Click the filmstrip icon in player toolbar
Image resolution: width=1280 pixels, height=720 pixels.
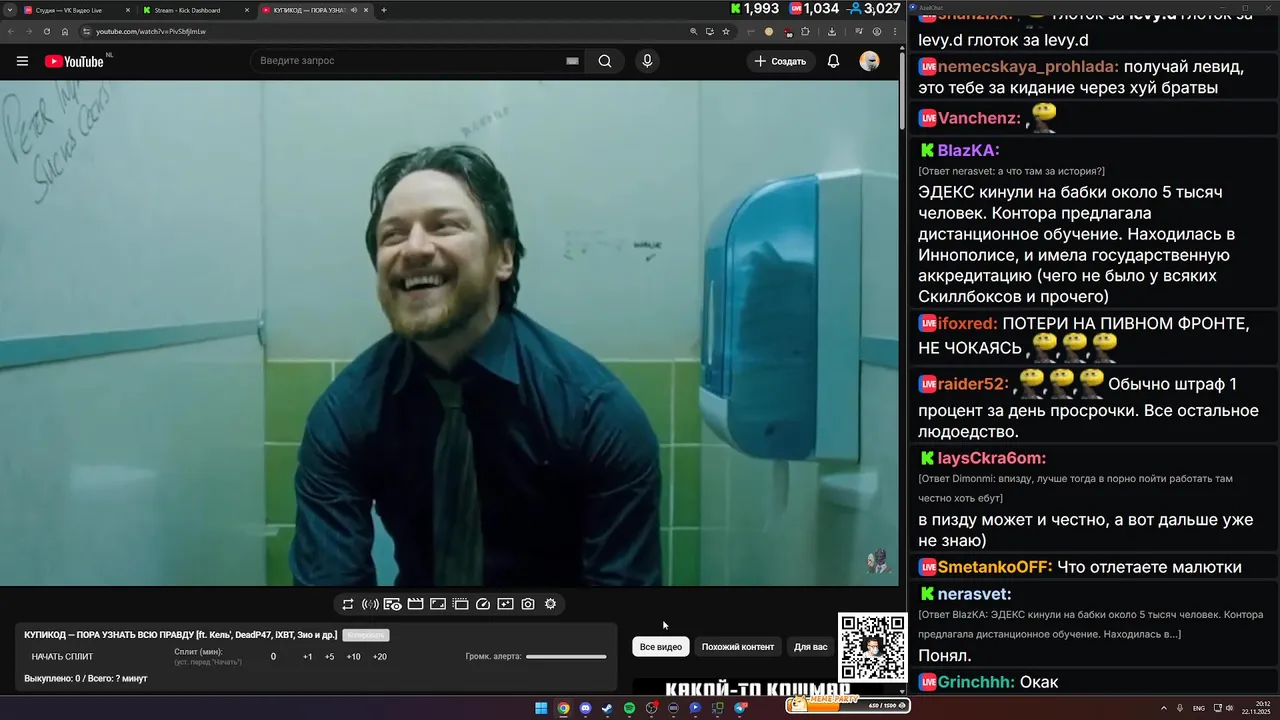click(460, 604)
